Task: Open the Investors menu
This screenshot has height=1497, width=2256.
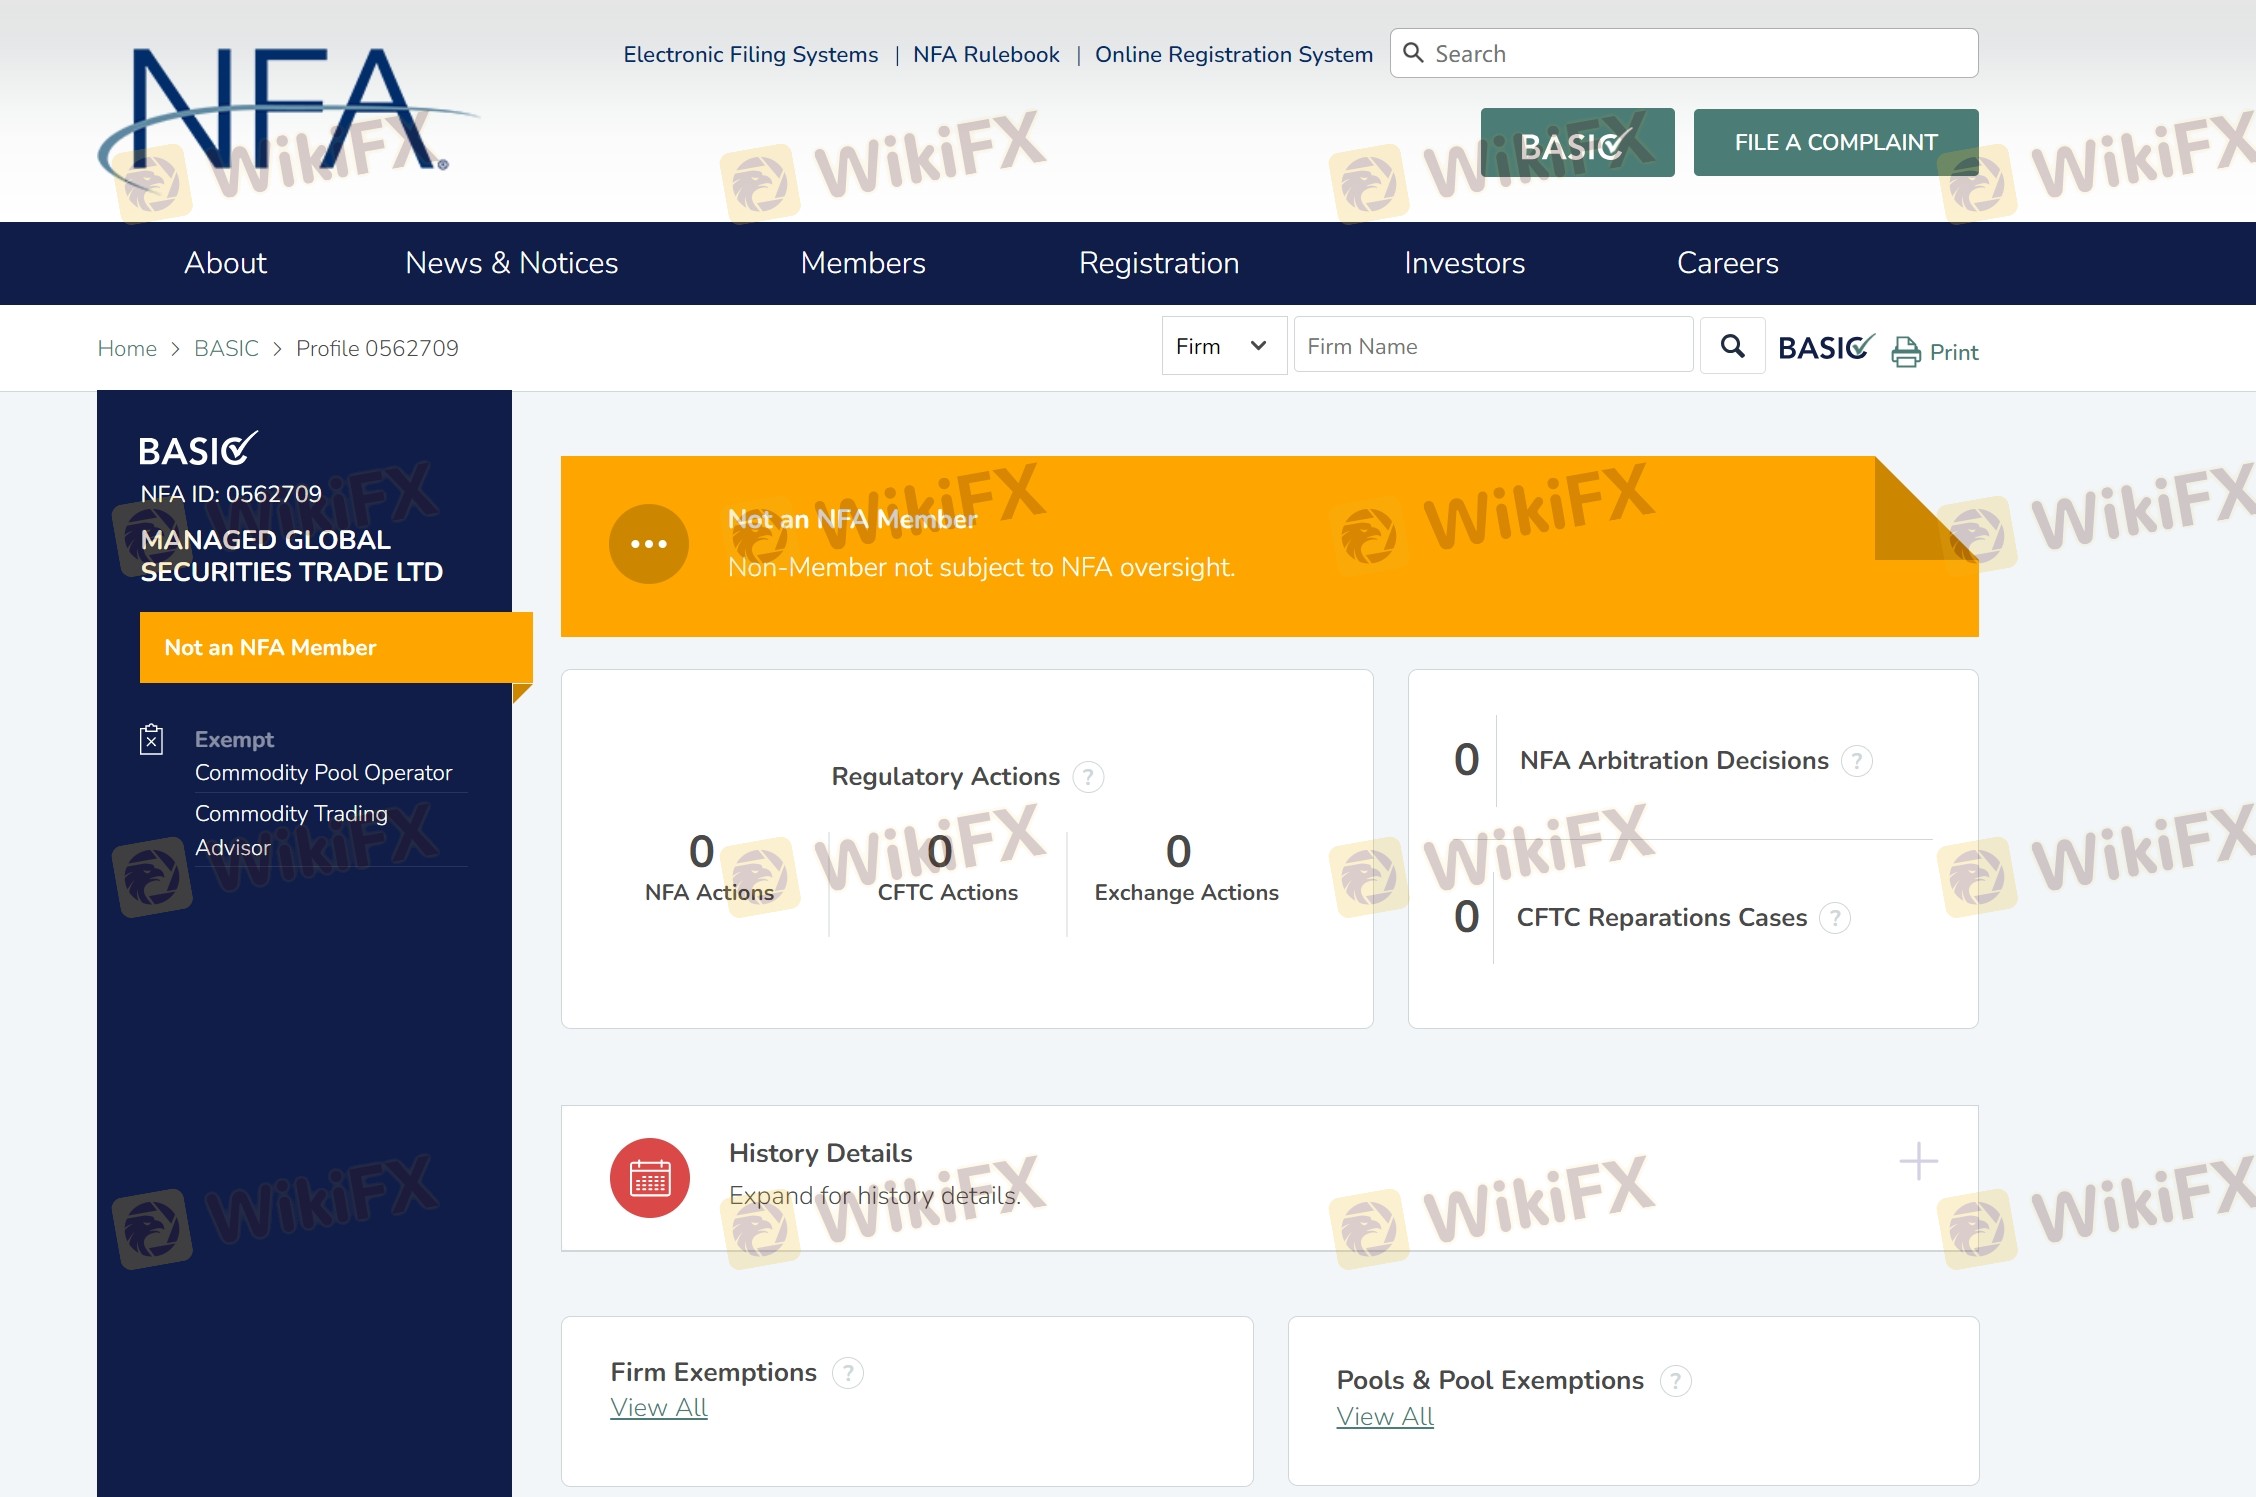Action: [1464, 263]
